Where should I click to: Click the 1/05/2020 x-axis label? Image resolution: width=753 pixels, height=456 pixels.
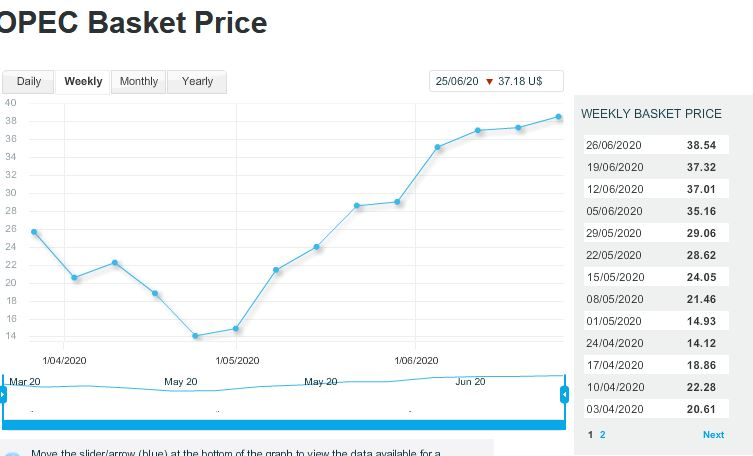coord(237,360)
